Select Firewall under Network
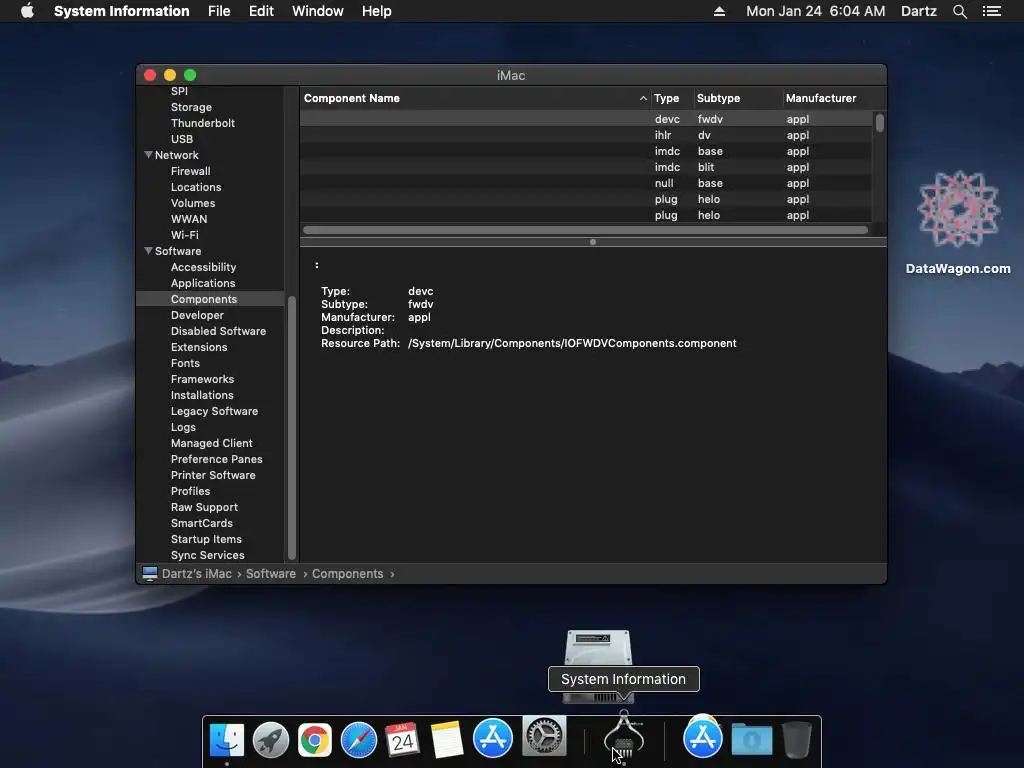The height and width of the screenshot is (768, 1024). 190,171
